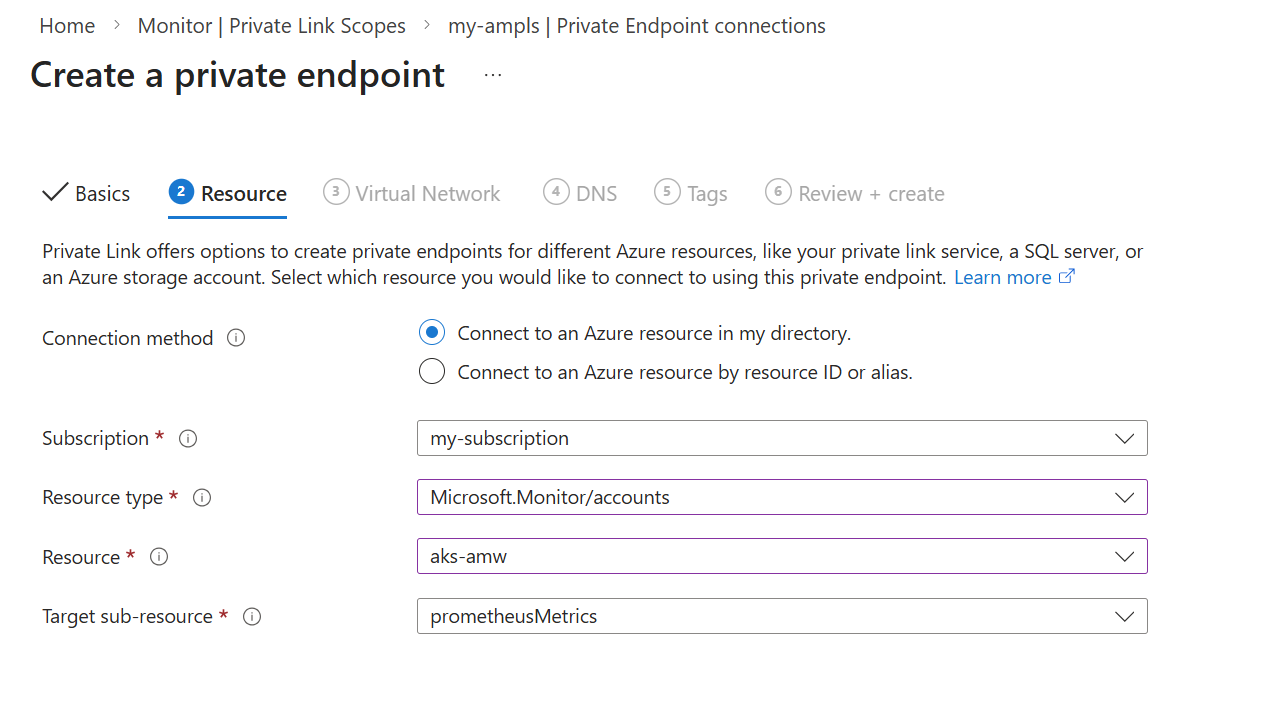Expand Target sub-resource dropdown
This screenshot has width=1283, height=712.
click(781, 616)
